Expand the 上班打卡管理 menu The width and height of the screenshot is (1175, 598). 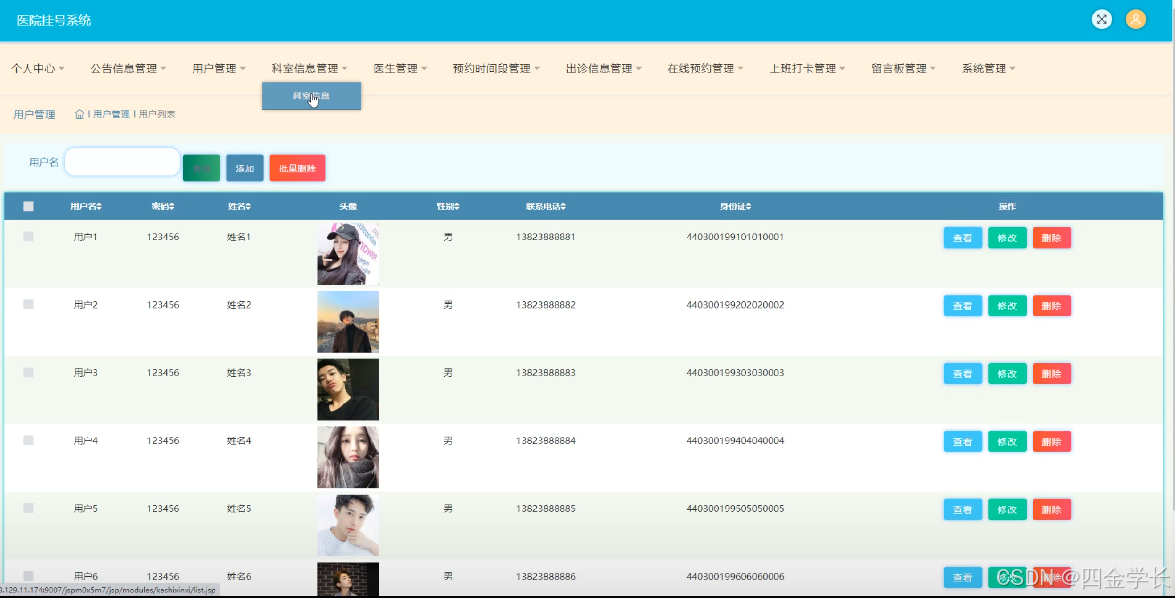pyautogui.click(x=807, y=68)
